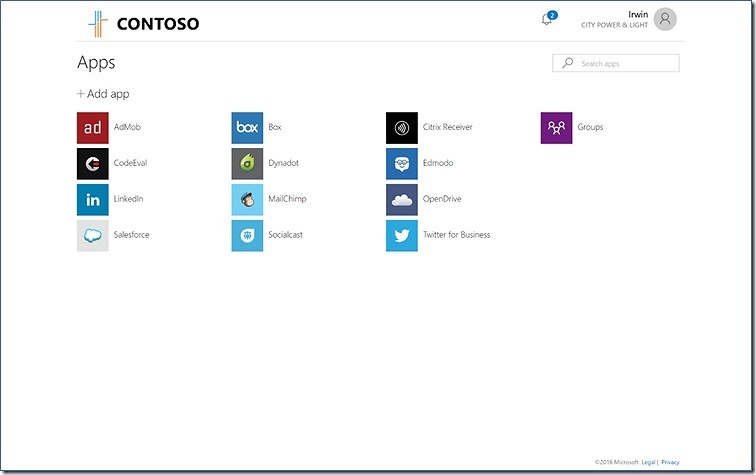The height and width of the screenshot is (475, 756).
Task: Open the Legal link in footer
Action: (648, 462)
